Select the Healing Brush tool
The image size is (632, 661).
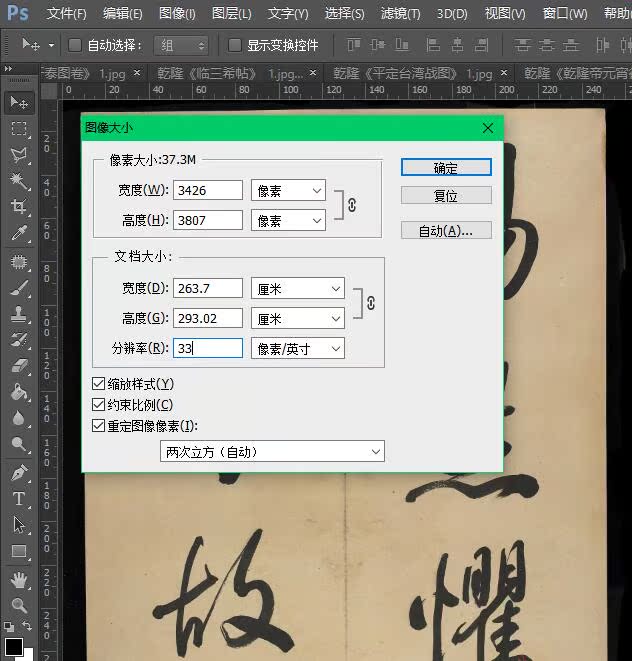(19, 262)
